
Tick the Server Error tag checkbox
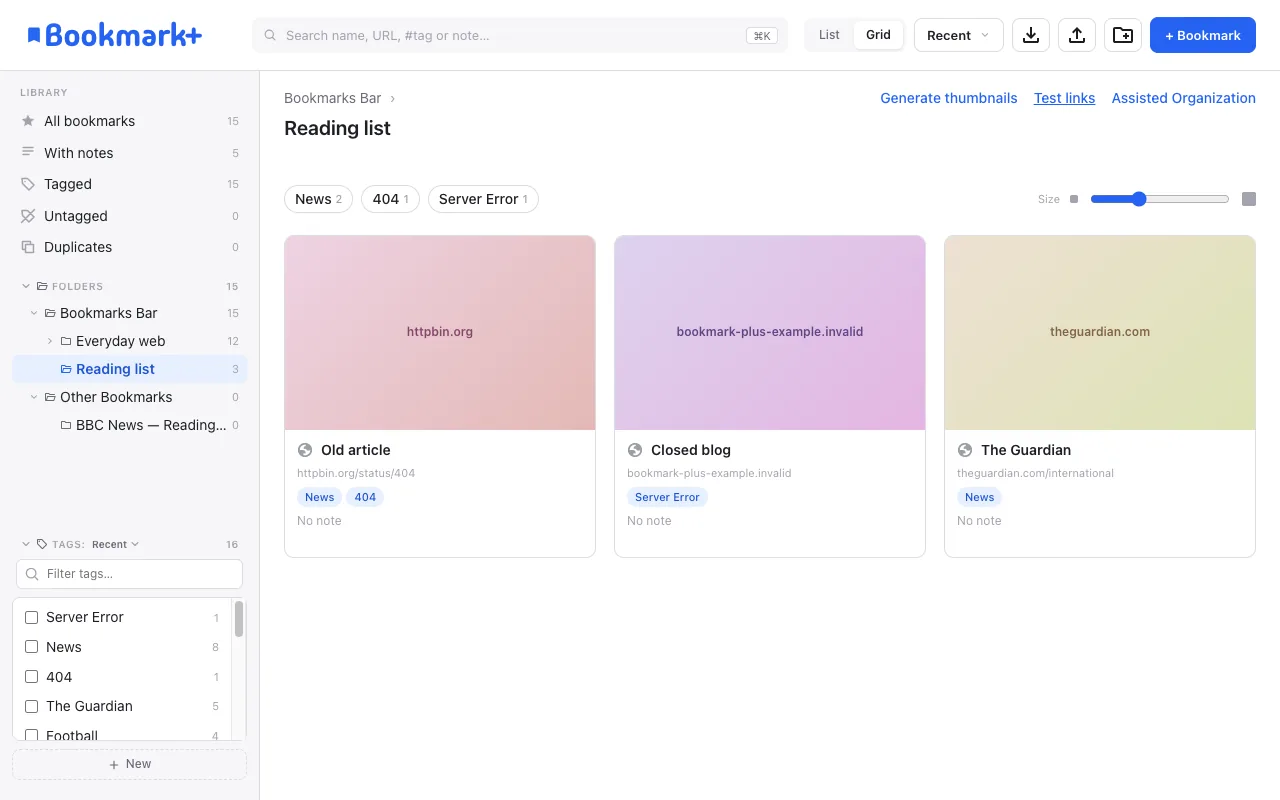(x=31, y=618)
